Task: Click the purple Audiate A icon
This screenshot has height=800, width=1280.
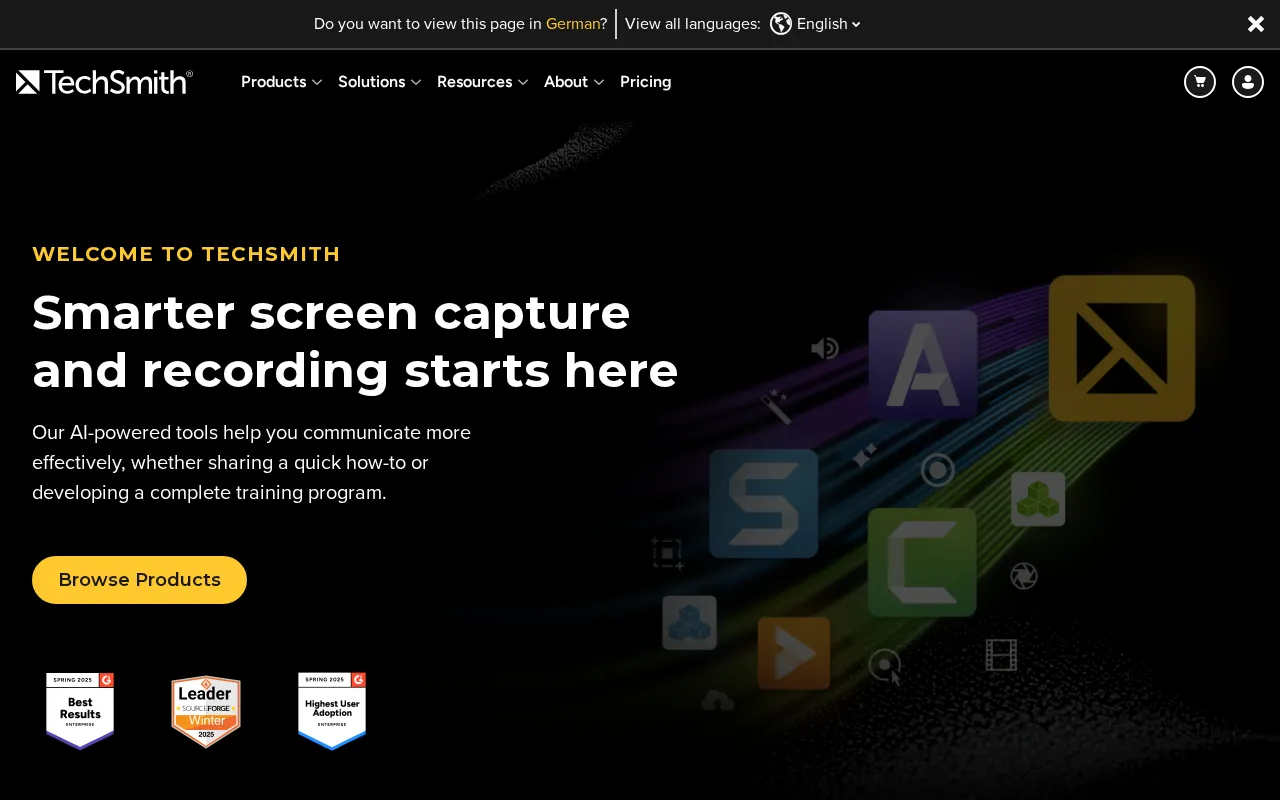Action: (x=923, y=364)
